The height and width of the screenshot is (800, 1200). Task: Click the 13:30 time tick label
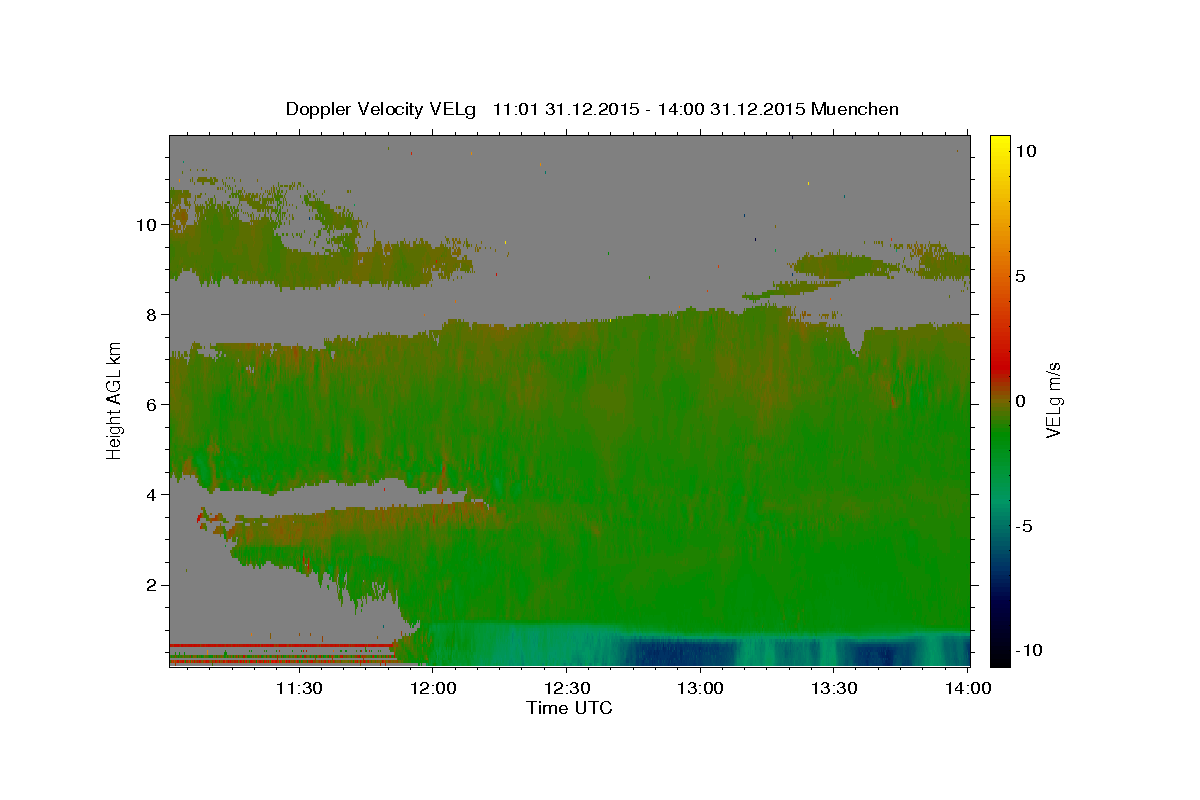tap(834, 688)
